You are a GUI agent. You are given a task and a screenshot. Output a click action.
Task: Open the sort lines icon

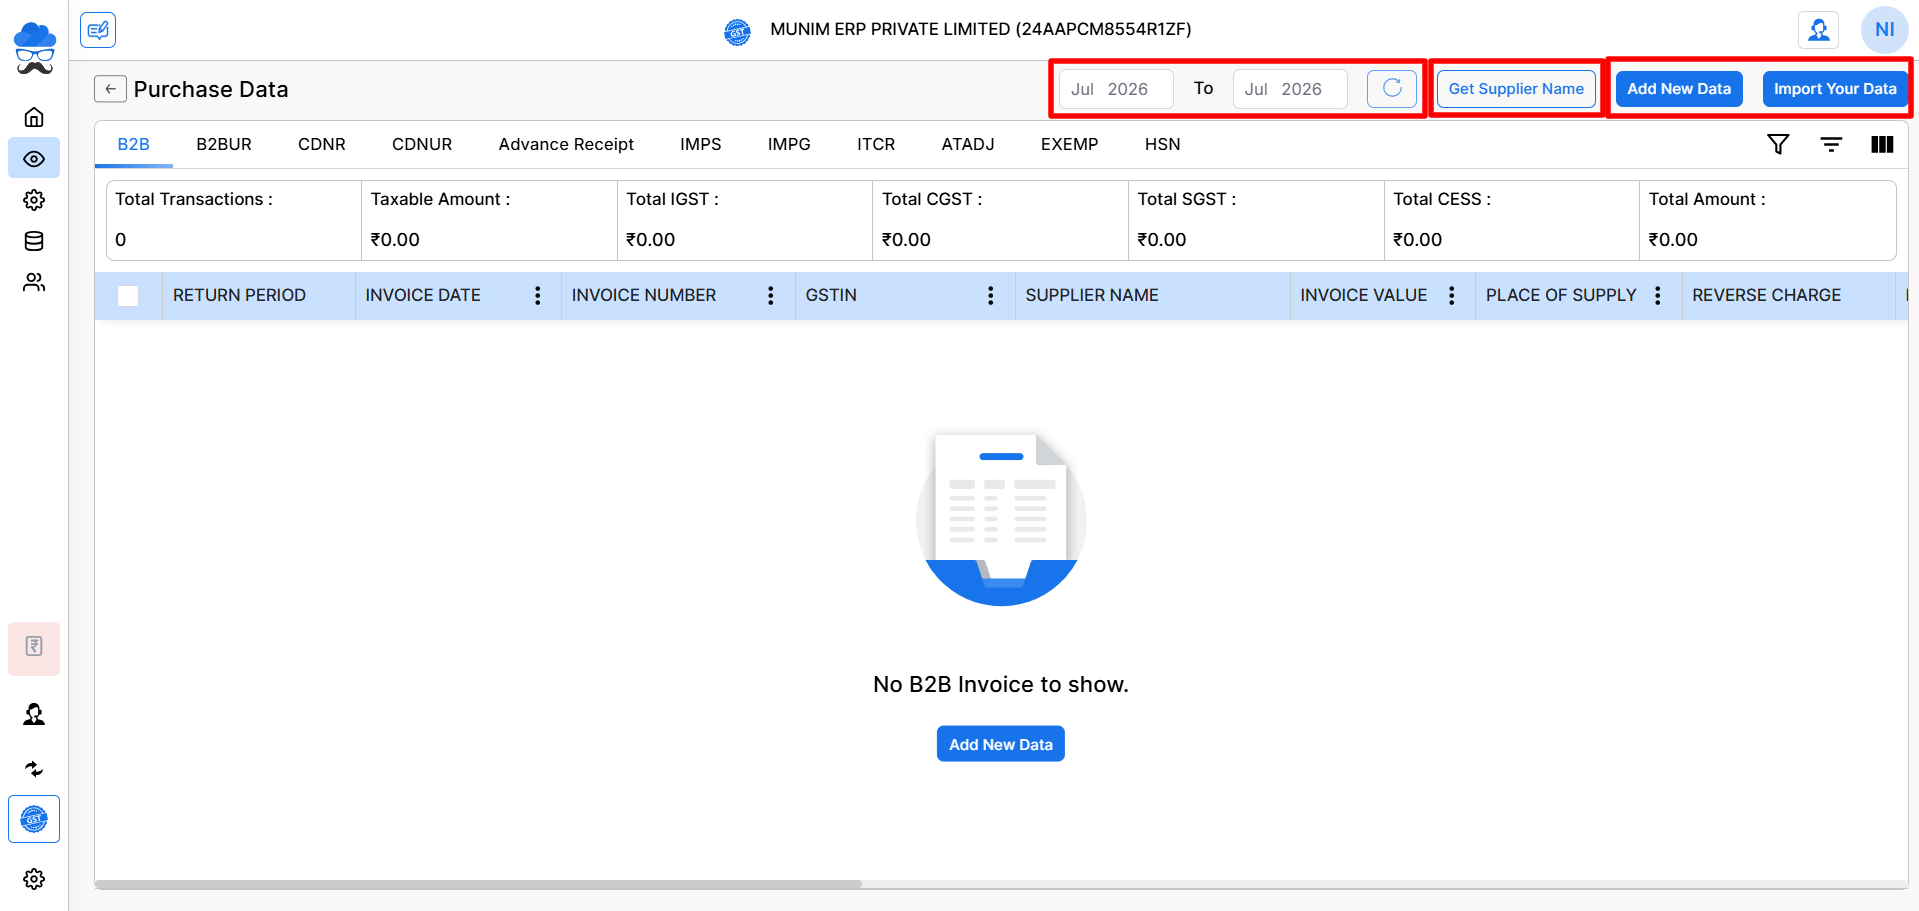click(1831, 144)
